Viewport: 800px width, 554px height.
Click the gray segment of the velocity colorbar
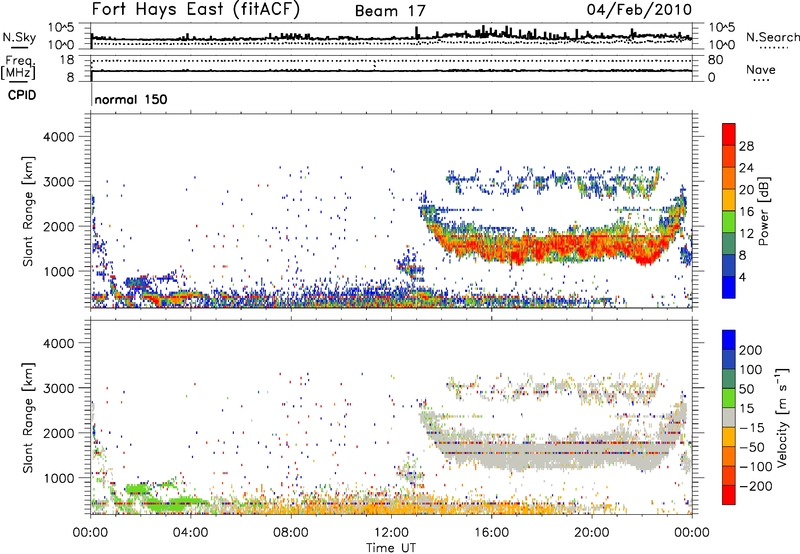pyautogui.click(x=729, y=418)
